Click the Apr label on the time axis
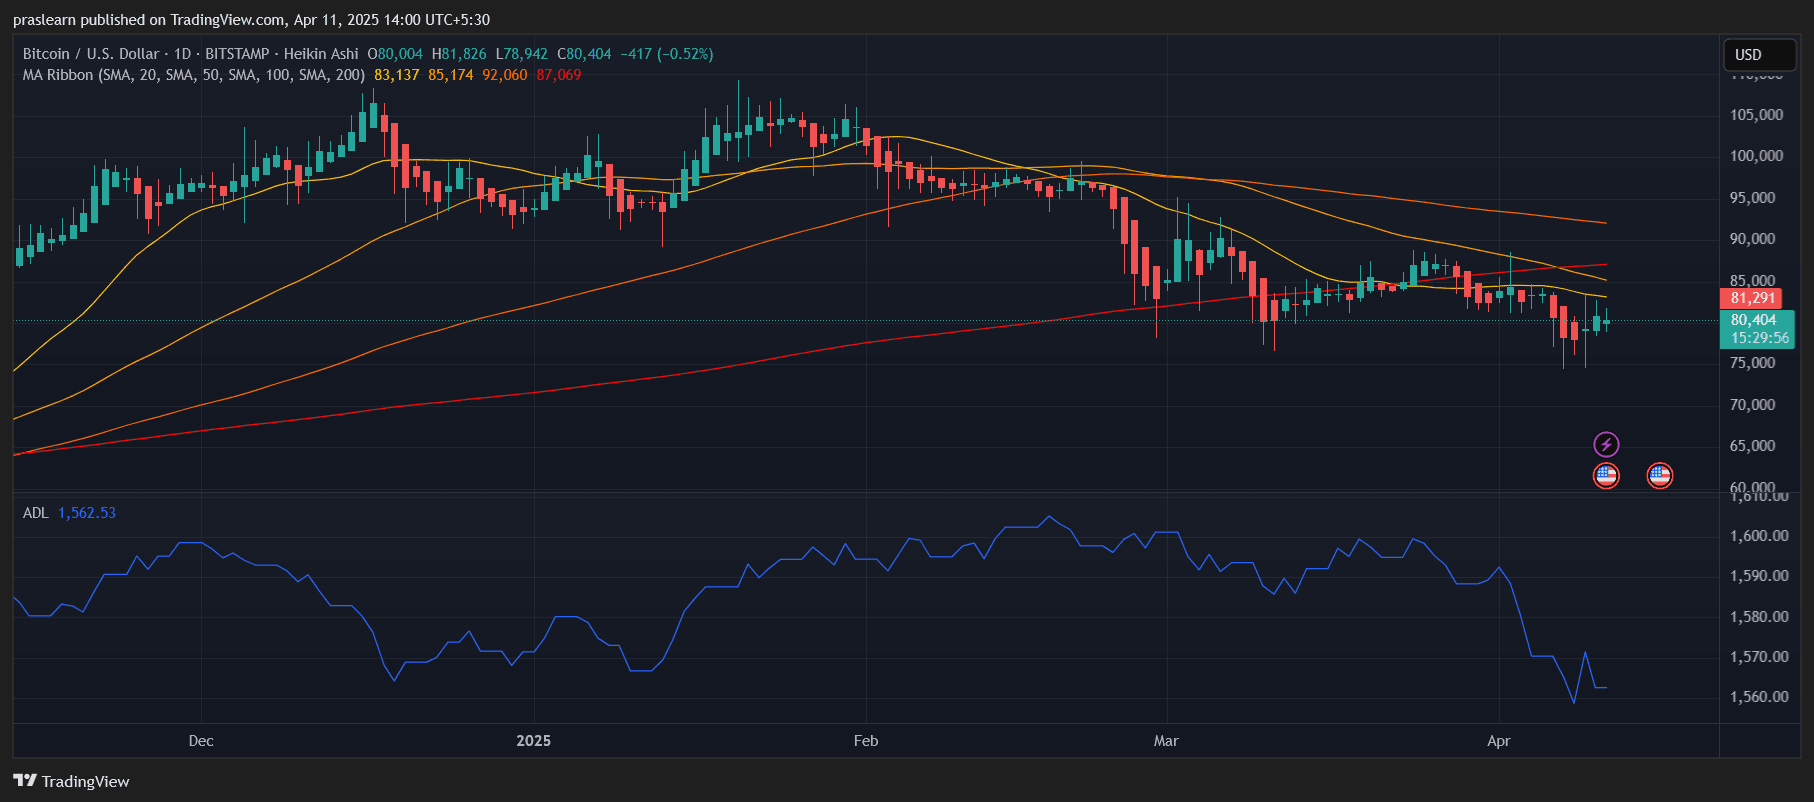 point(1498,741)
